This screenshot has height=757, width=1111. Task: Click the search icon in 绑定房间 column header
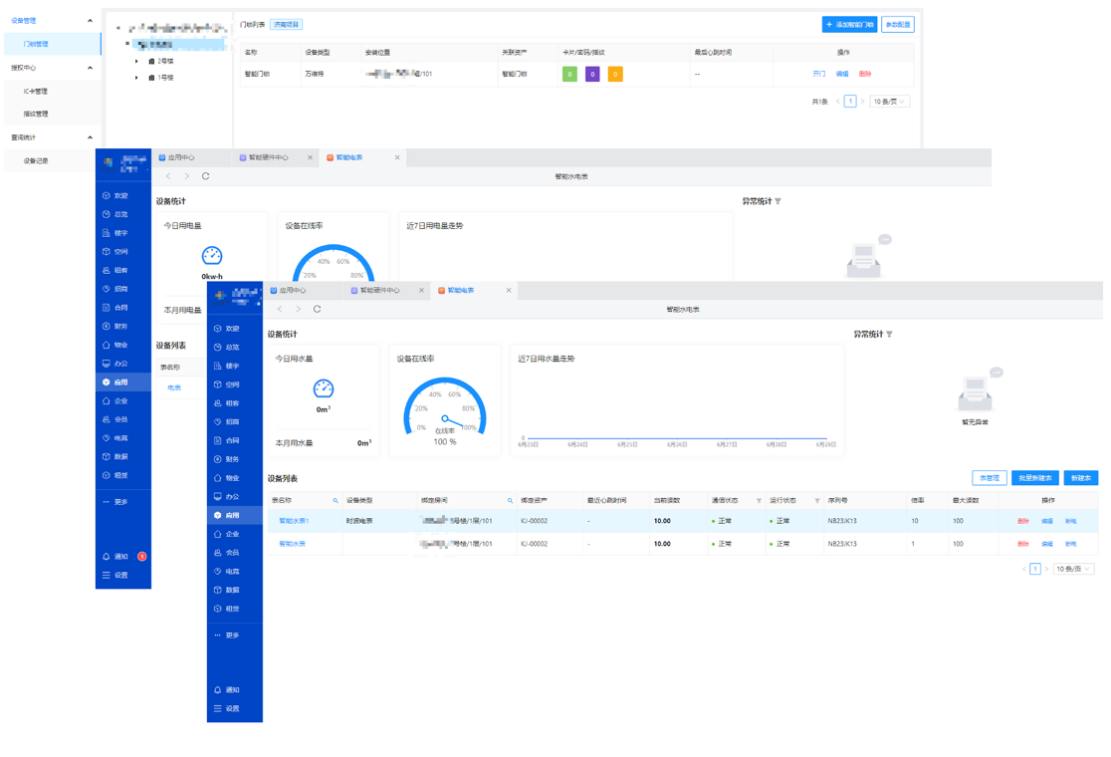click(x=510, y=500)
